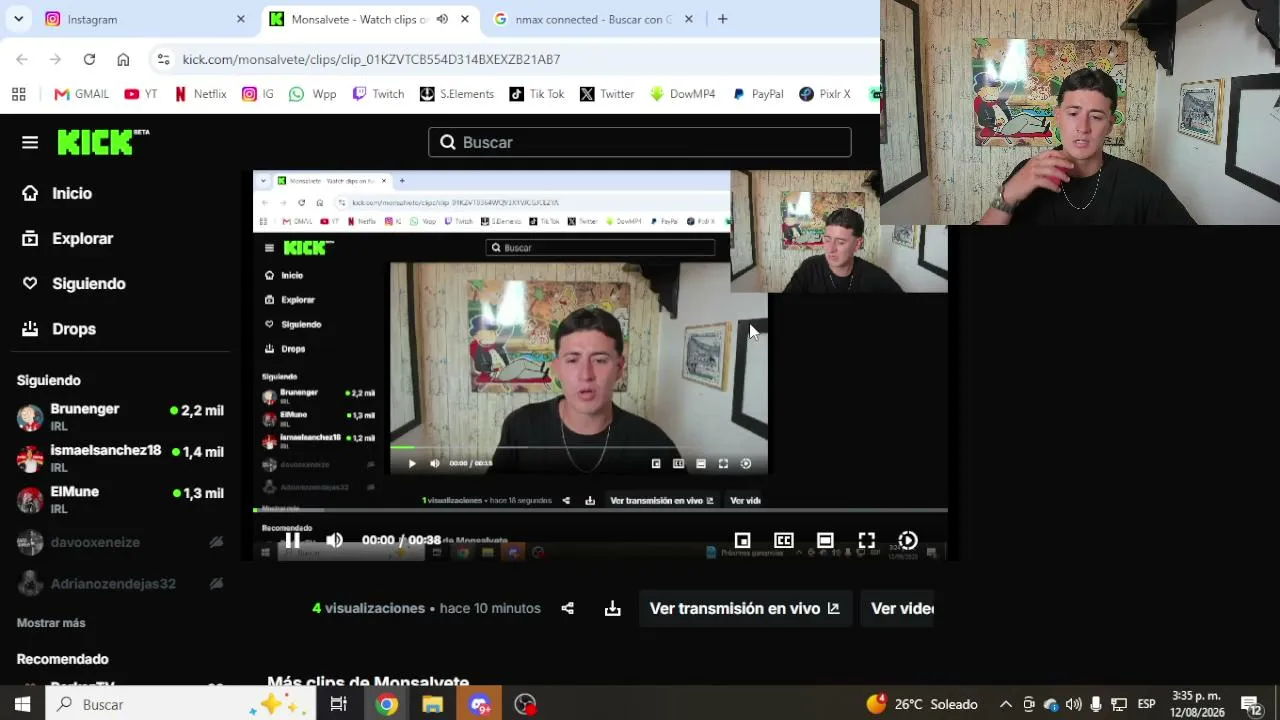Screen dimensions: 1280x720
Task: Open the Twitter X bookmark
Action: point(607,94)
